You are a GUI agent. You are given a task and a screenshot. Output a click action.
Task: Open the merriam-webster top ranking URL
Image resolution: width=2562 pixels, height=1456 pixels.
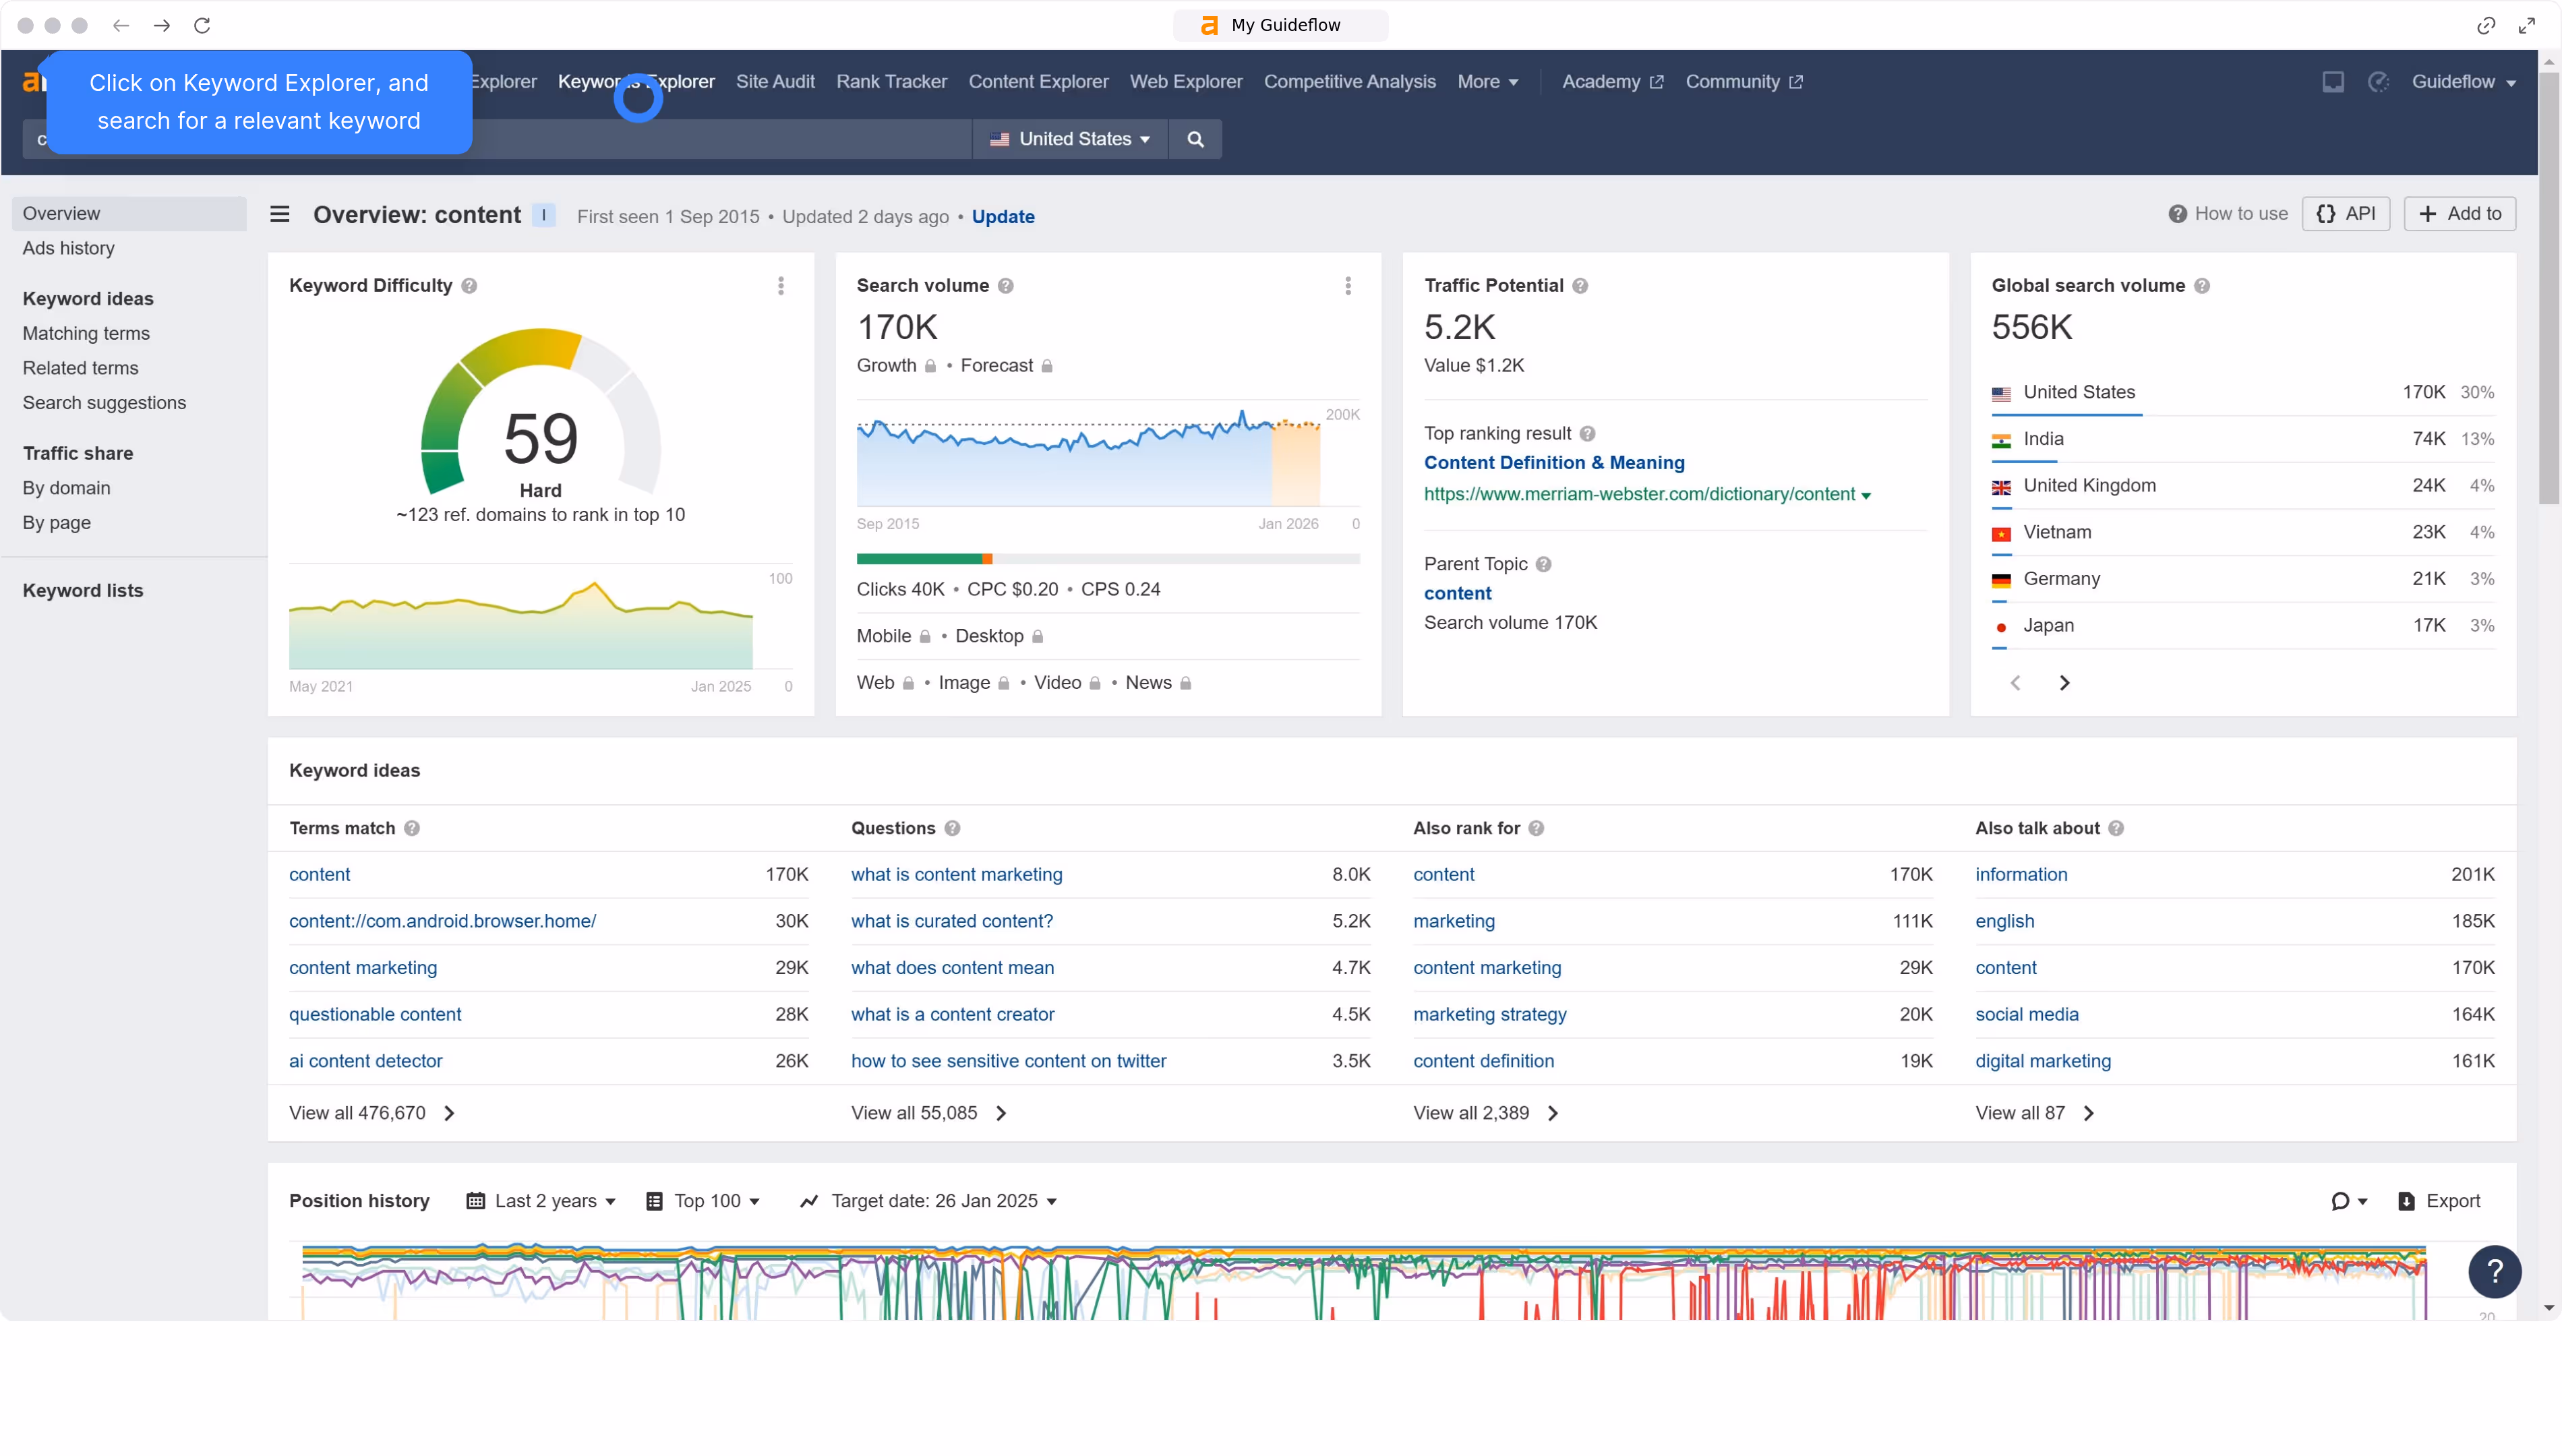point(1639,494)
